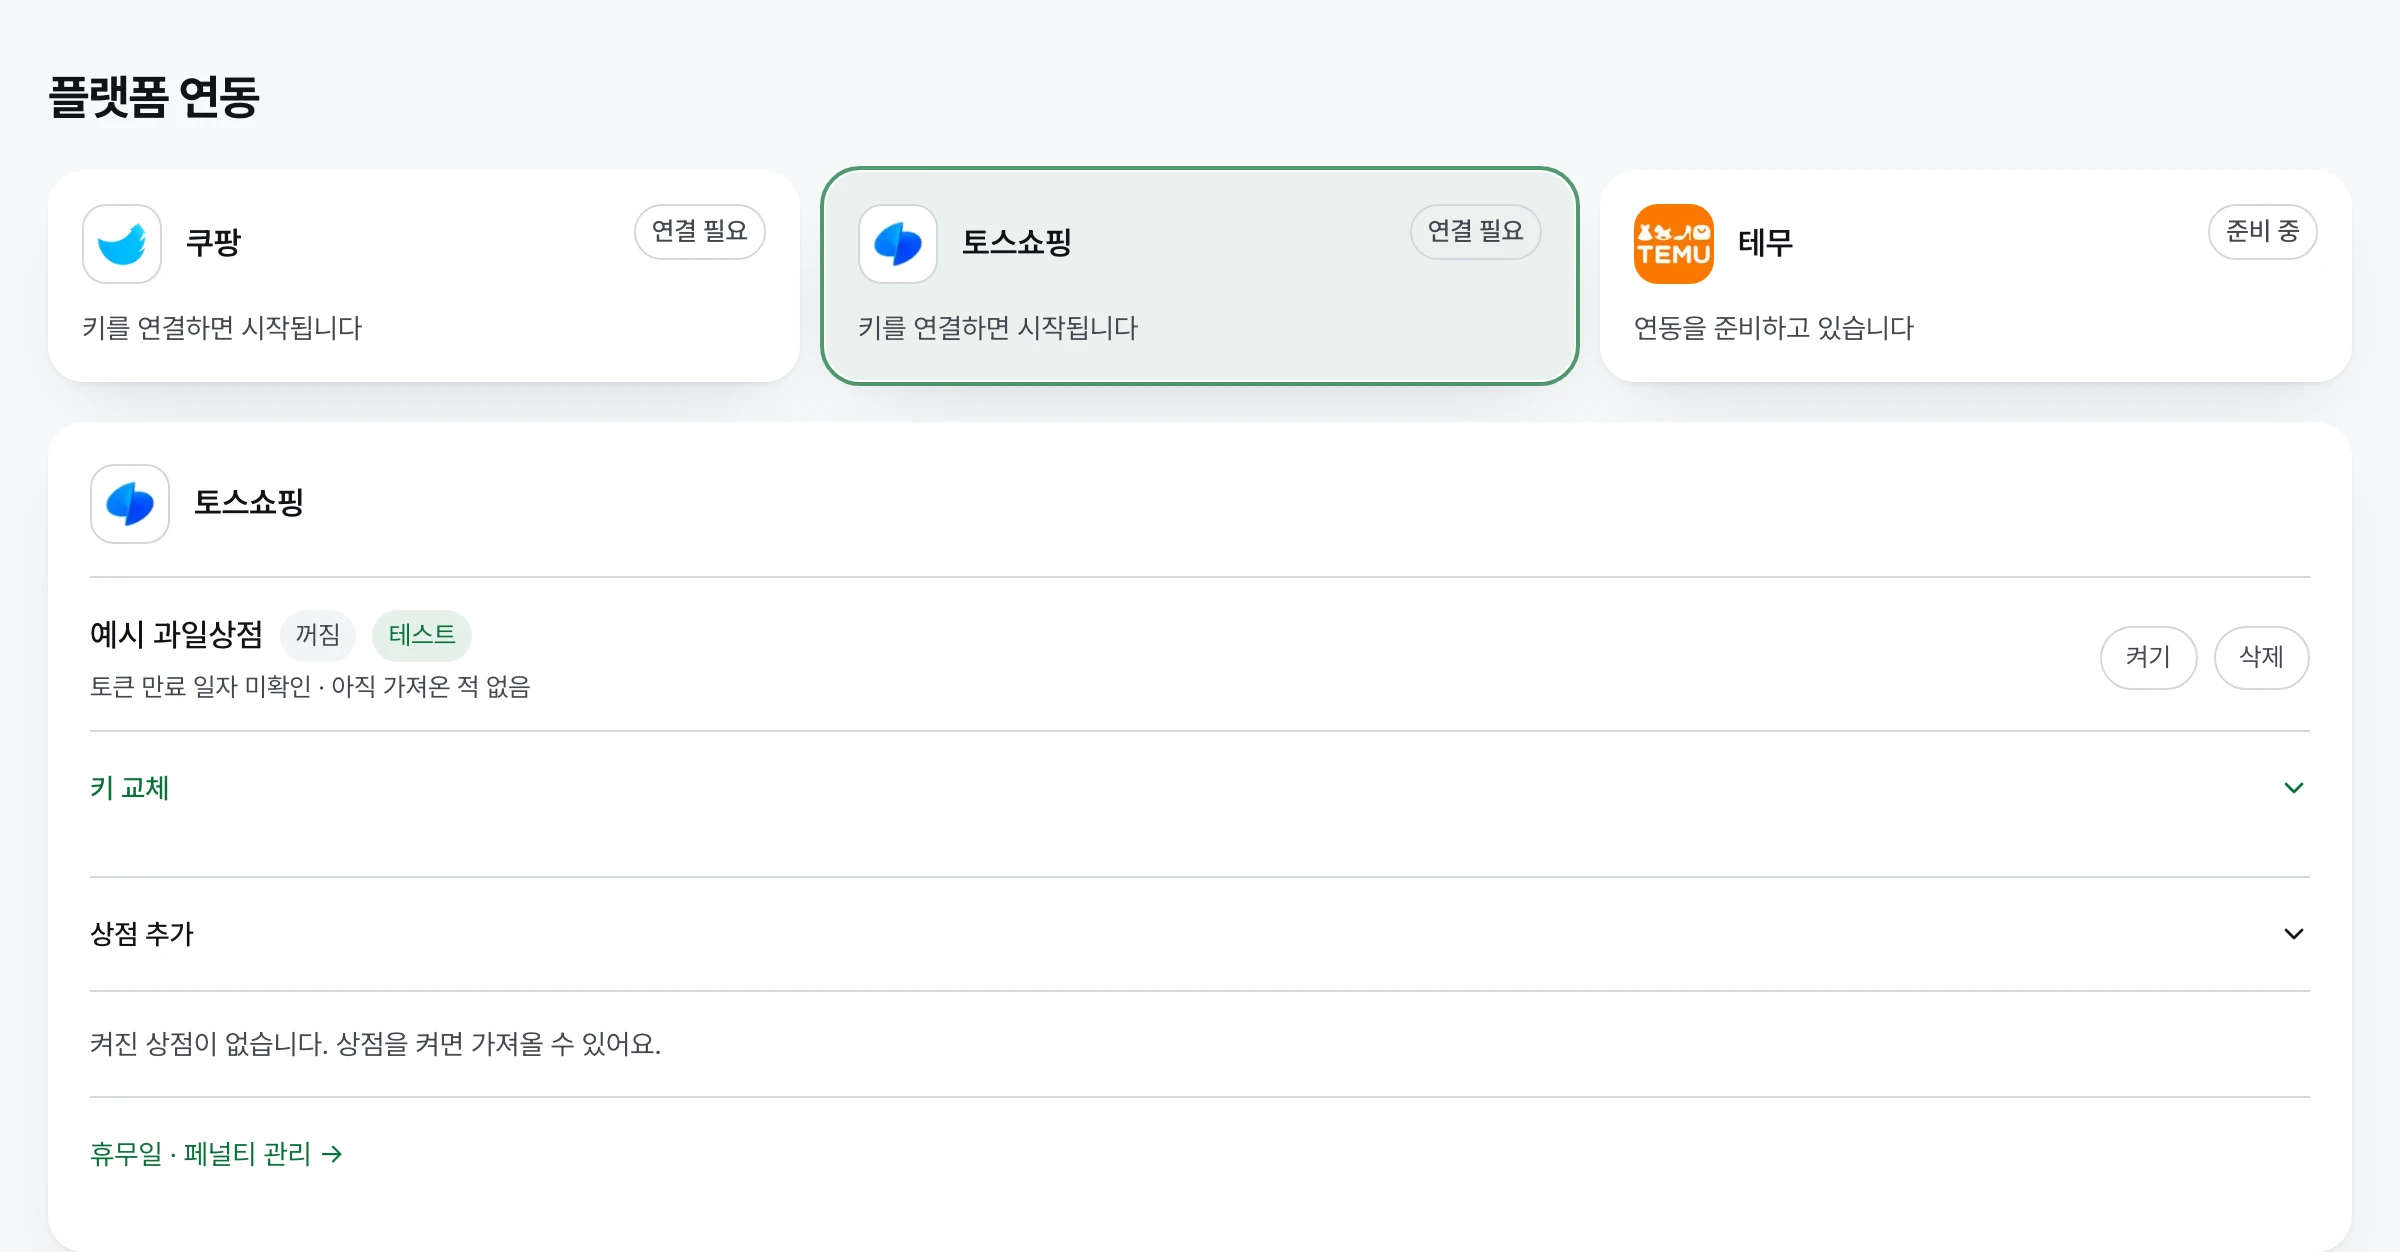The image size is (2400, 1252).
Task: Click 연결 필요 badge on 쿠팡 card
Action: pyautogui.click(x=700, y=232)
